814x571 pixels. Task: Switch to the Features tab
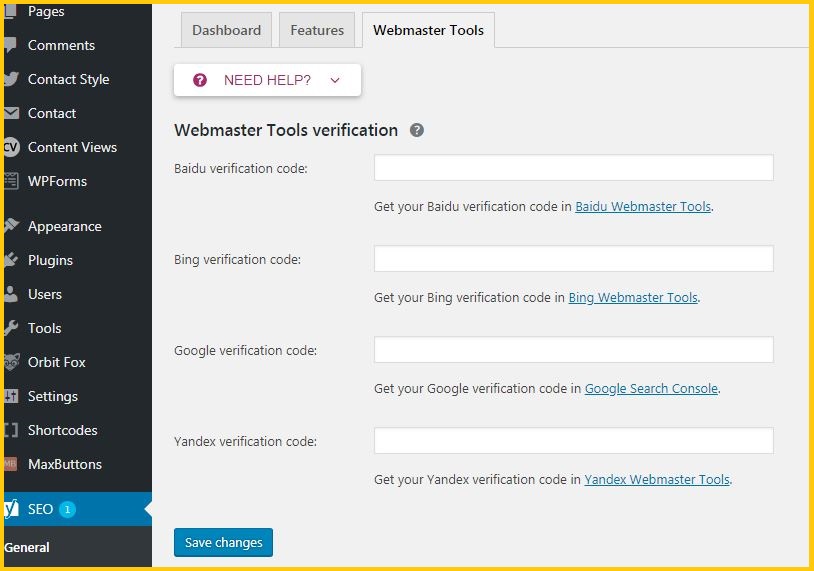pos(317,30)
